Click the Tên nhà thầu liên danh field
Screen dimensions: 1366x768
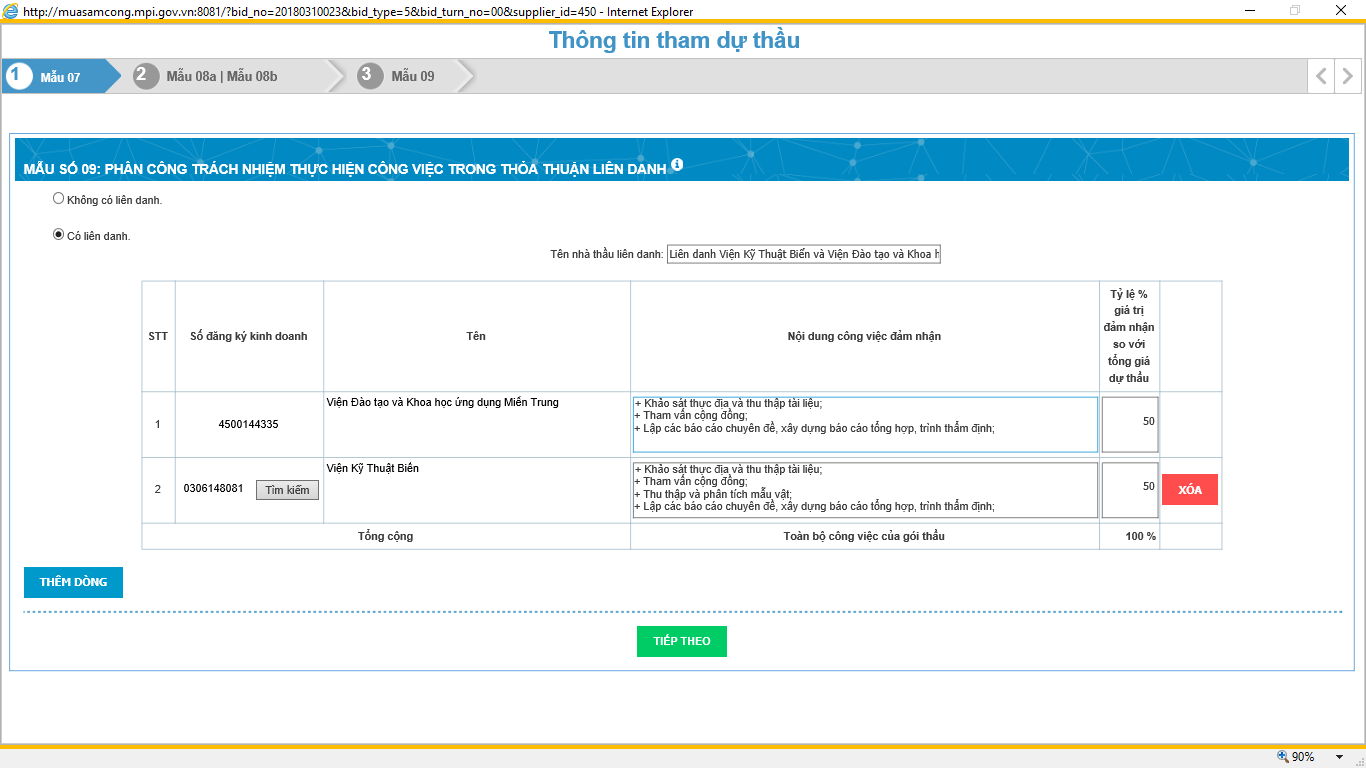[803, 255]
